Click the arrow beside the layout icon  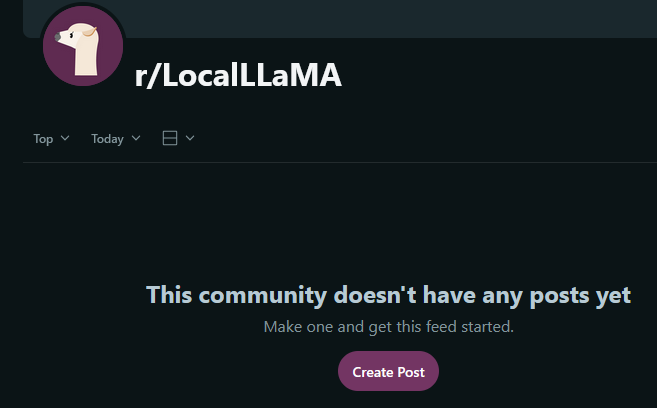click(x=190, y=138)
